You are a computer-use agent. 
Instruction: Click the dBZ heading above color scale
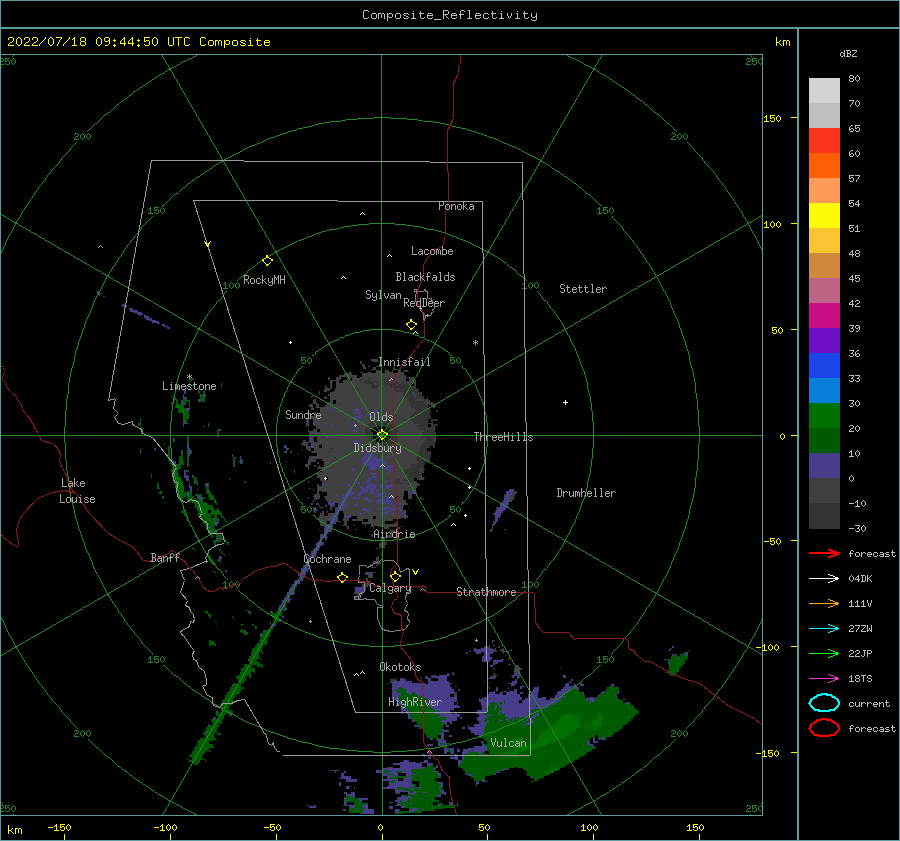[x=848, y=53]
